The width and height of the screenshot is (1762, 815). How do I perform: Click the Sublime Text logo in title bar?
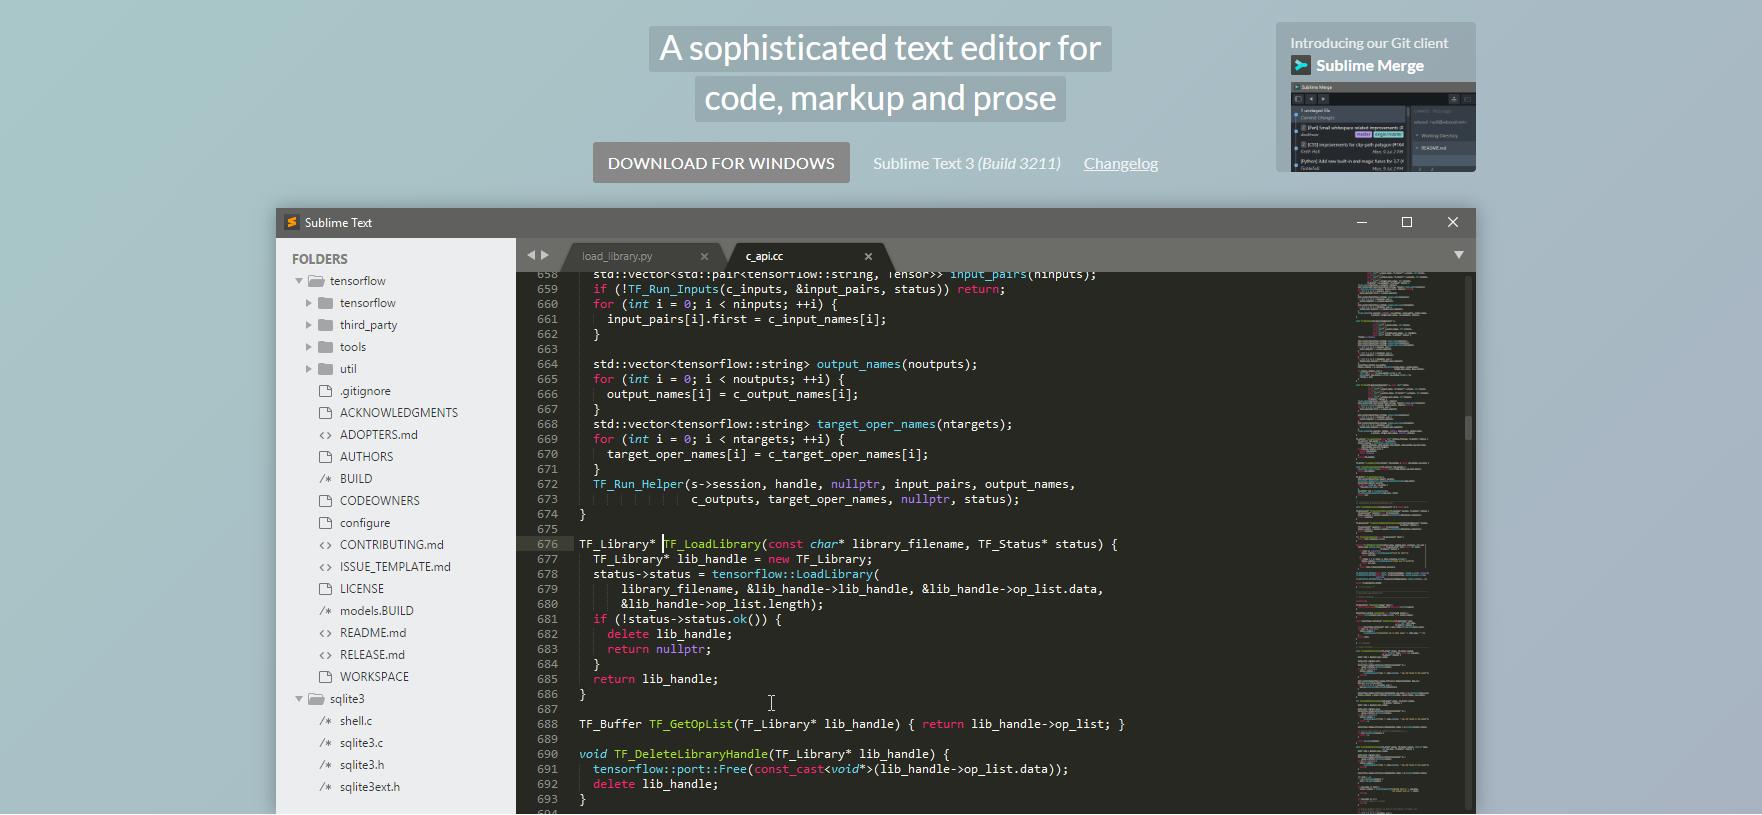pos(291,222)
